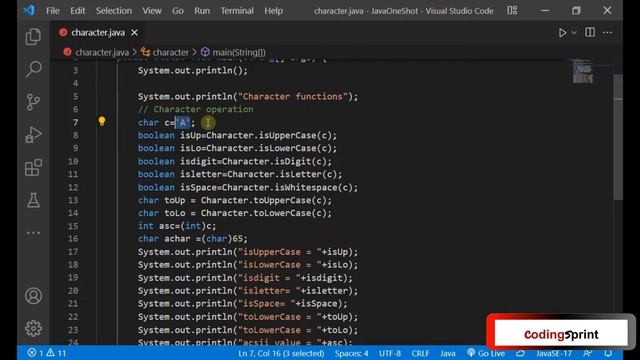Click the VS Code logo icon
The width and height of the screenshot is (640, 360).
click(29, 10)
